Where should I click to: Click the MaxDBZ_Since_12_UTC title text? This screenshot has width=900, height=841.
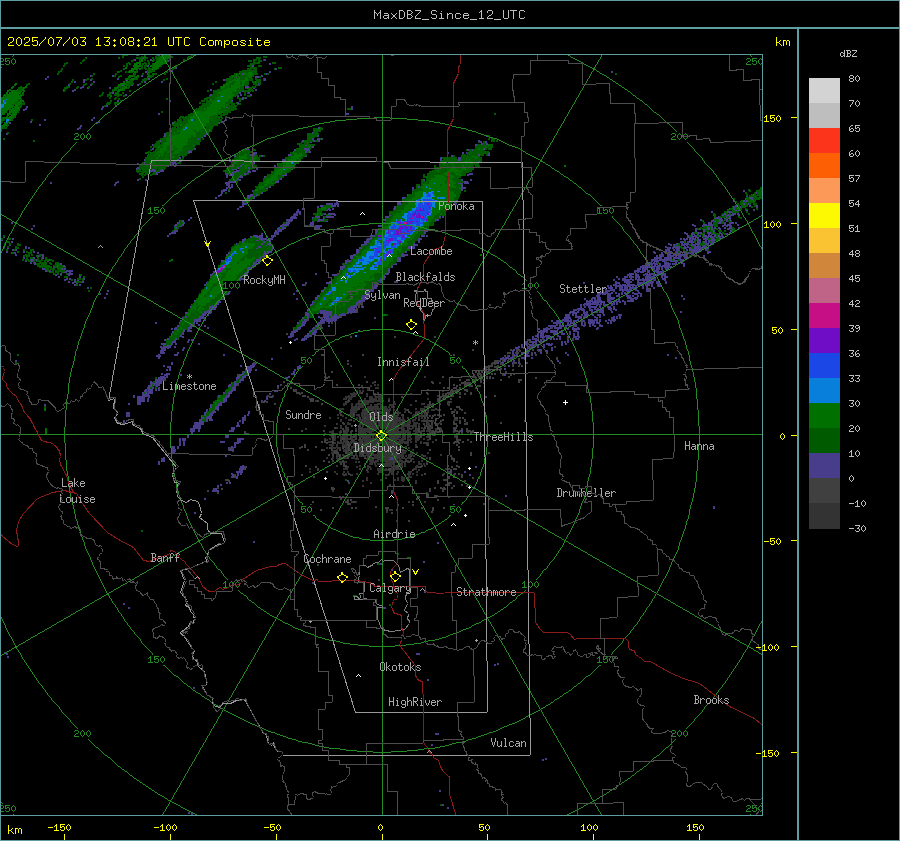point(449,15)
